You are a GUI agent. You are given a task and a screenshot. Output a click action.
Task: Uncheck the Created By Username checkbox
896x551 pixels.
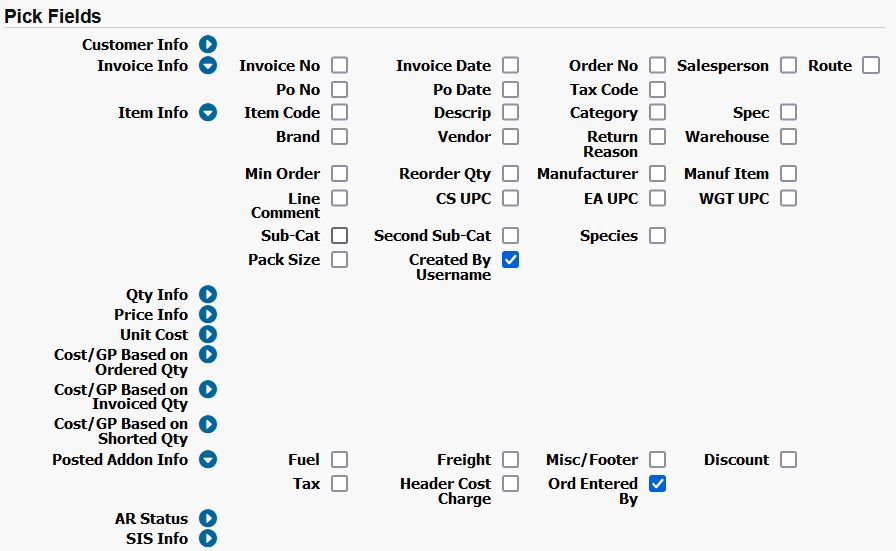(x=510, y=259)
